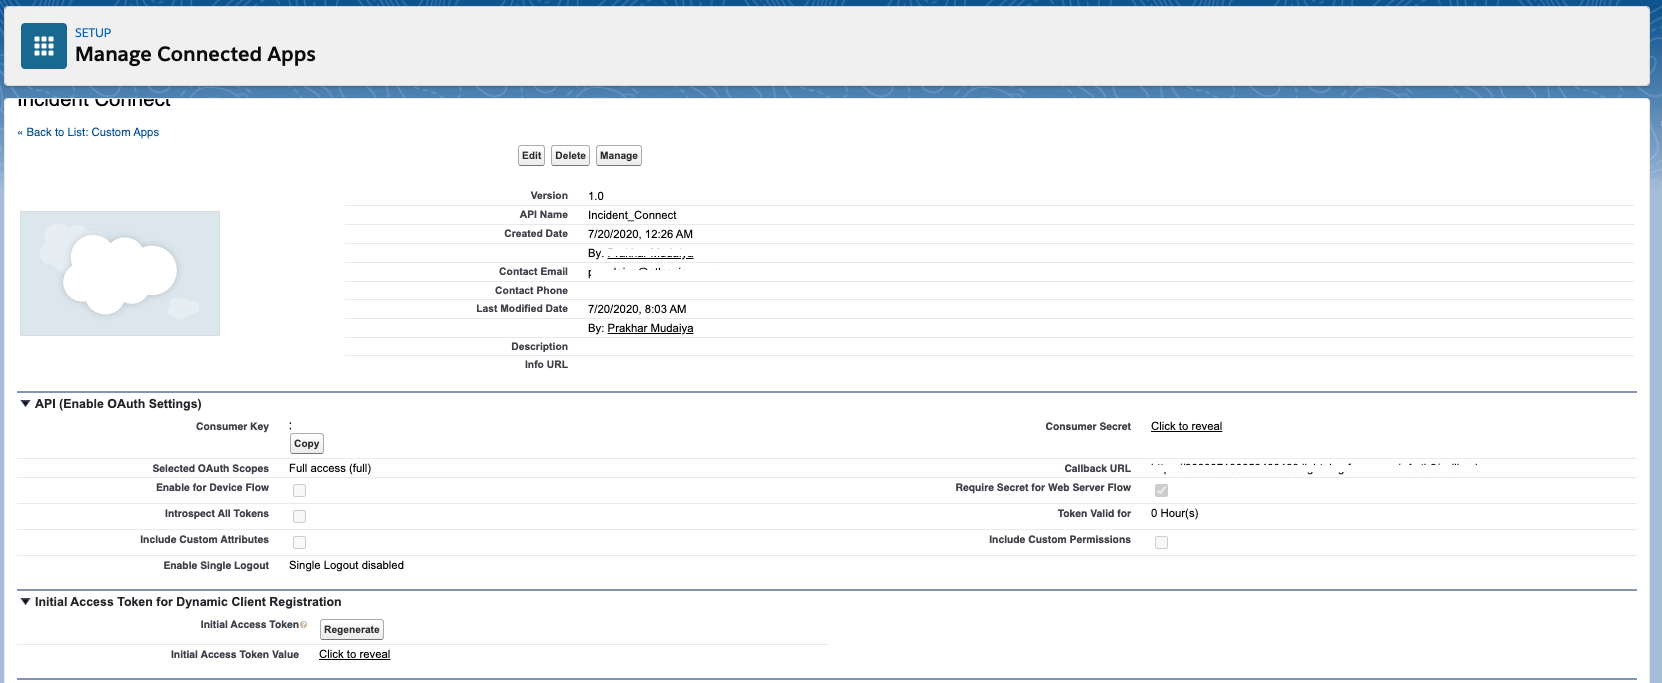Click the created date 7/20/2020, 12:26 AM
The image size is (1662, 683).
640,234
